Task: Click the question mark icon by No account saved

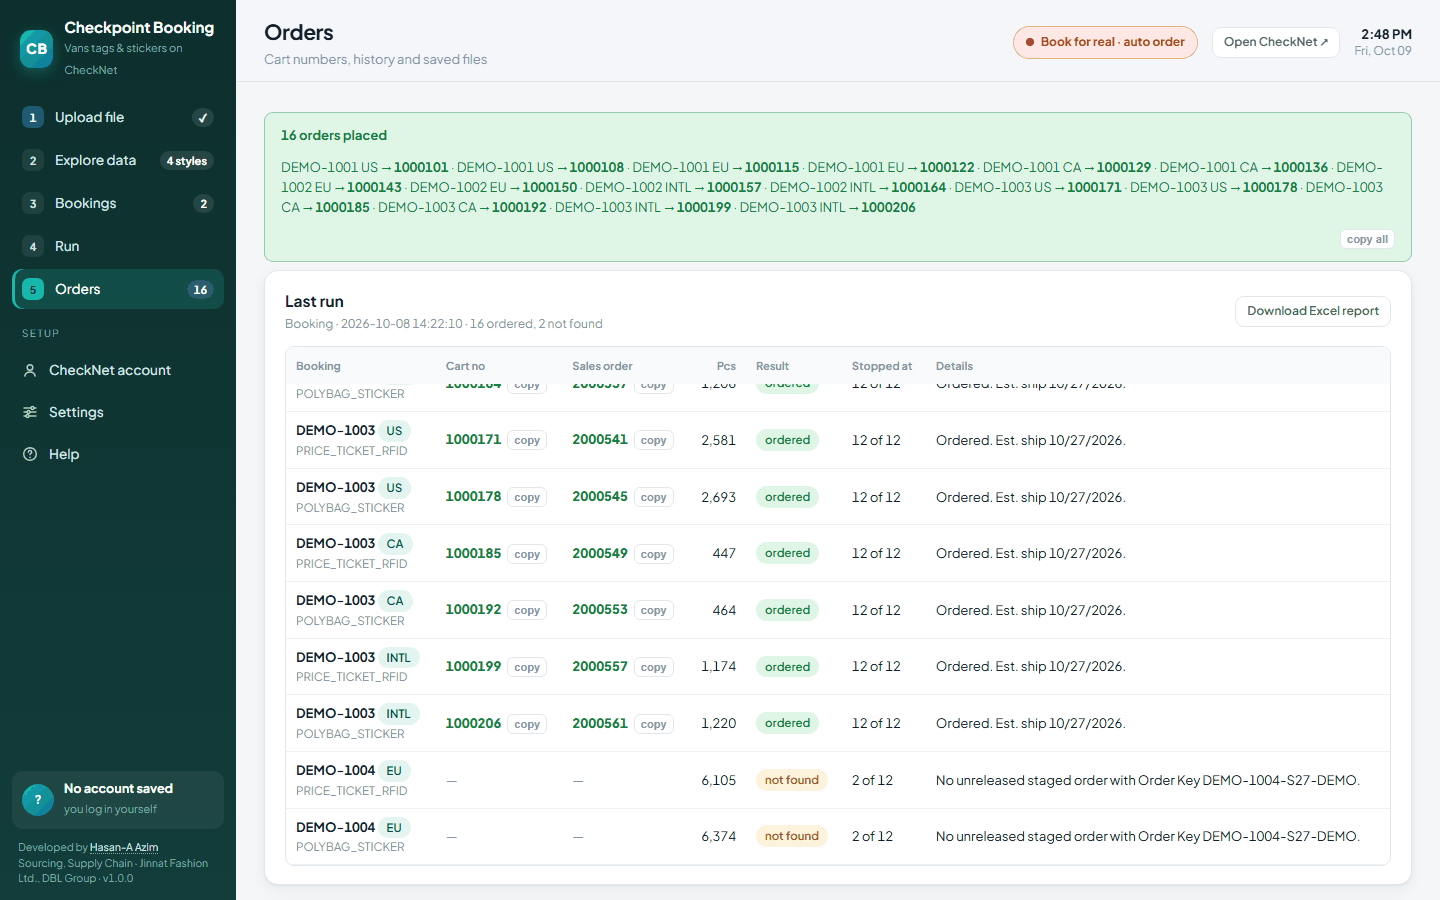Action: [38, 799]
